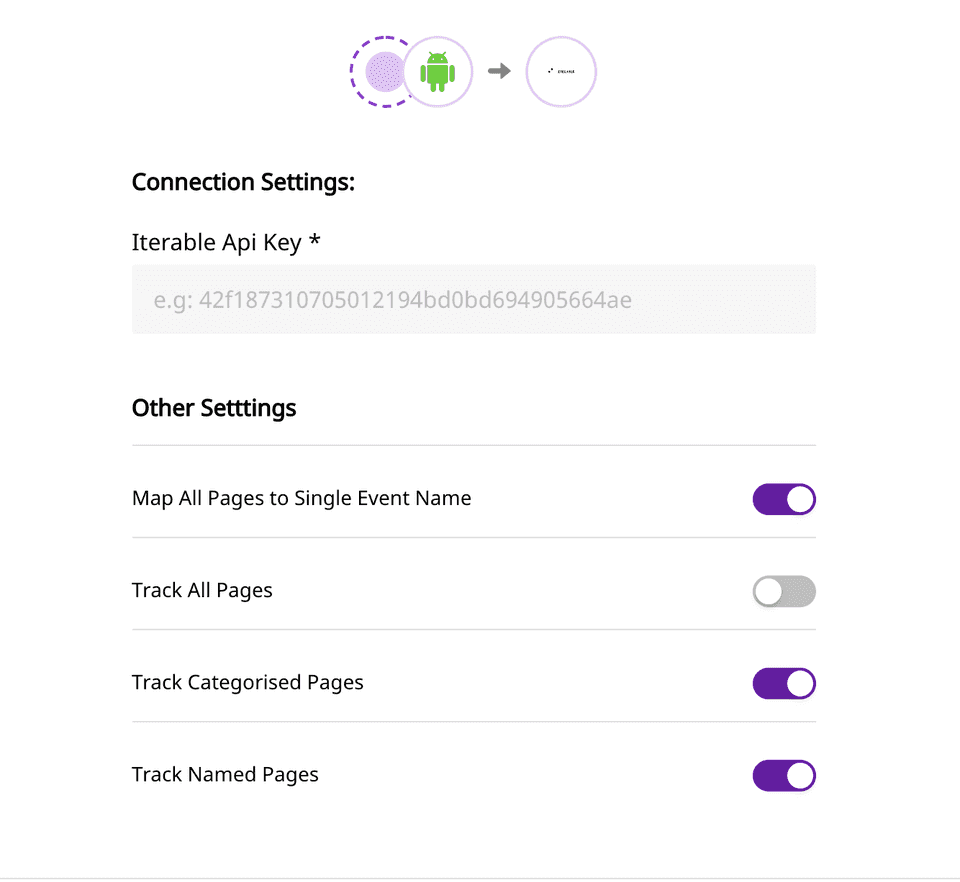Image resolution: width=960 pixels, height=882 pixels.
Task: Disable Map All Pages to Single Event Name
Action: [784, 499]
